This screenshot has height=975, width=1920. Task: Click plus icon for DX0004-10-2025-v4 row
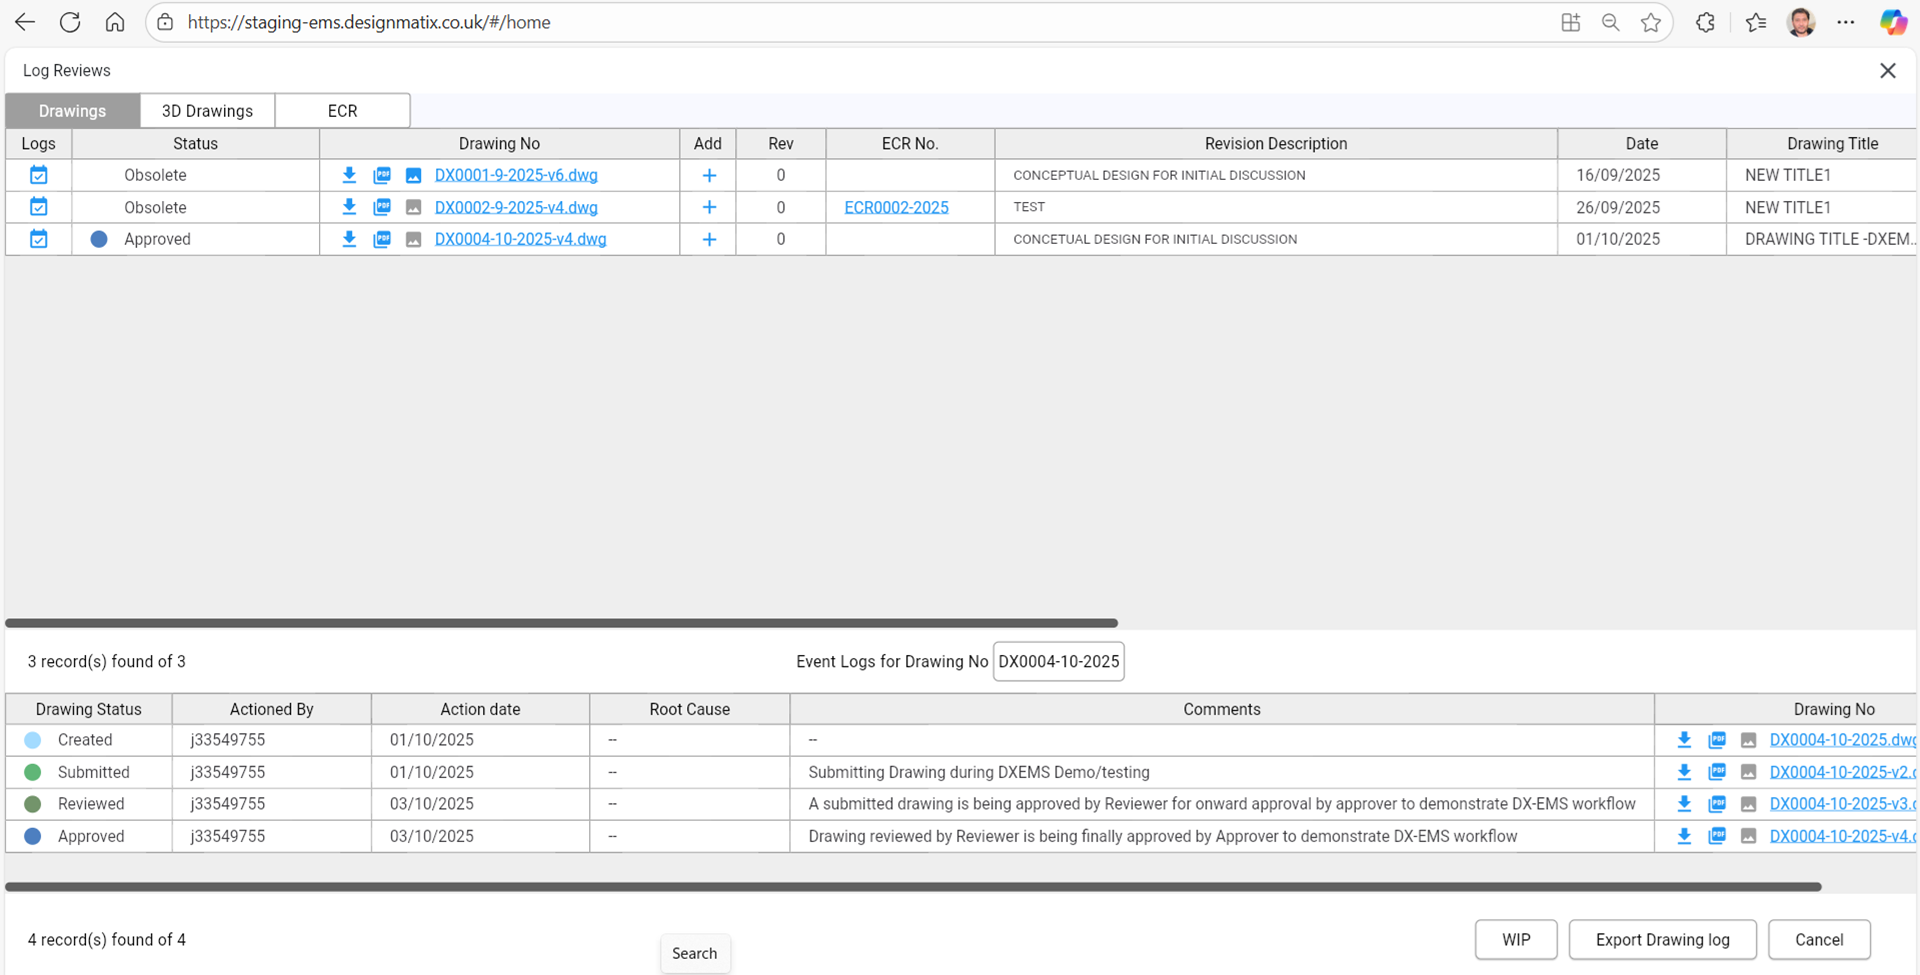coord(709,240)
